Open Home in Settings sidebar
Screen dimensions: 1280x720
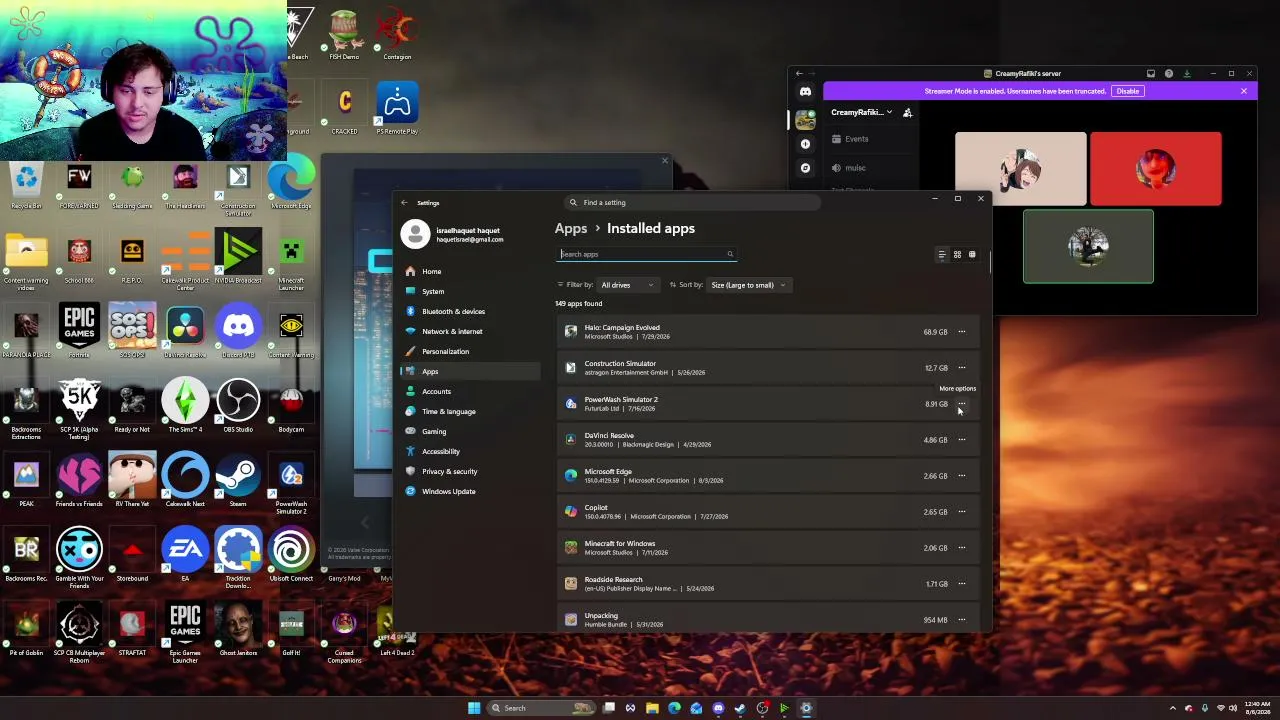tap(470, 272)
